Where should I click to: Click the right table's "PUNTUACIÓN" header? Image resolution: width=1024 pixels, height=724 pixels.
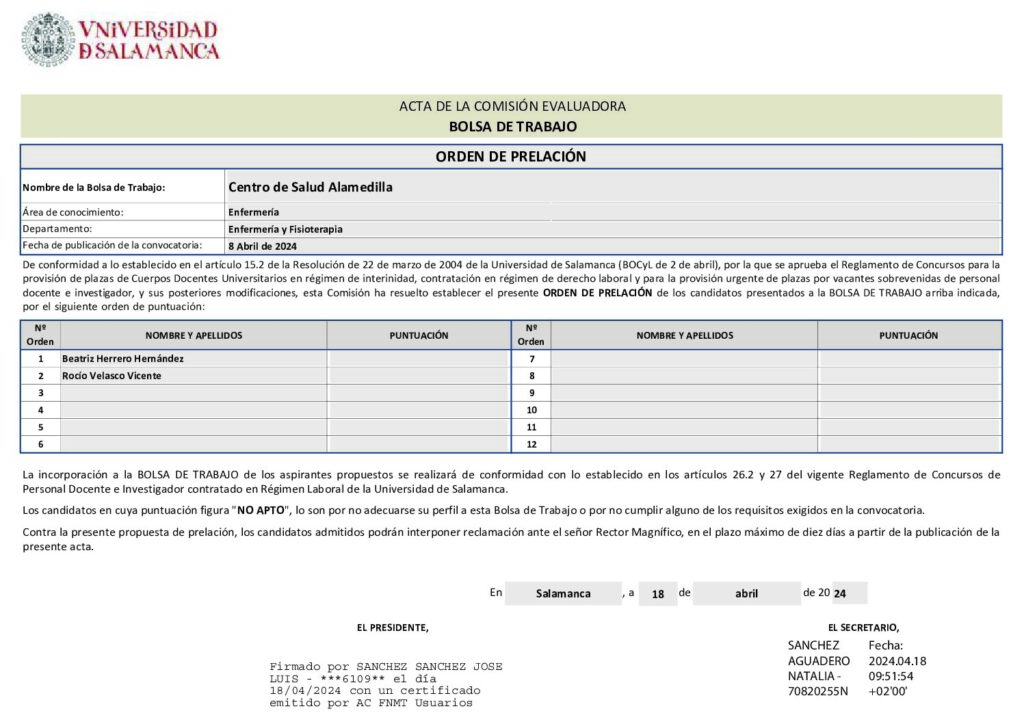(x=908, y=335)
